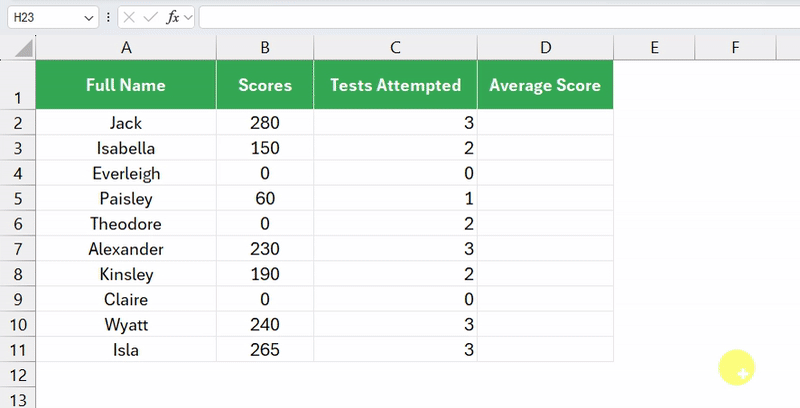Select column D header

(545, 48)
